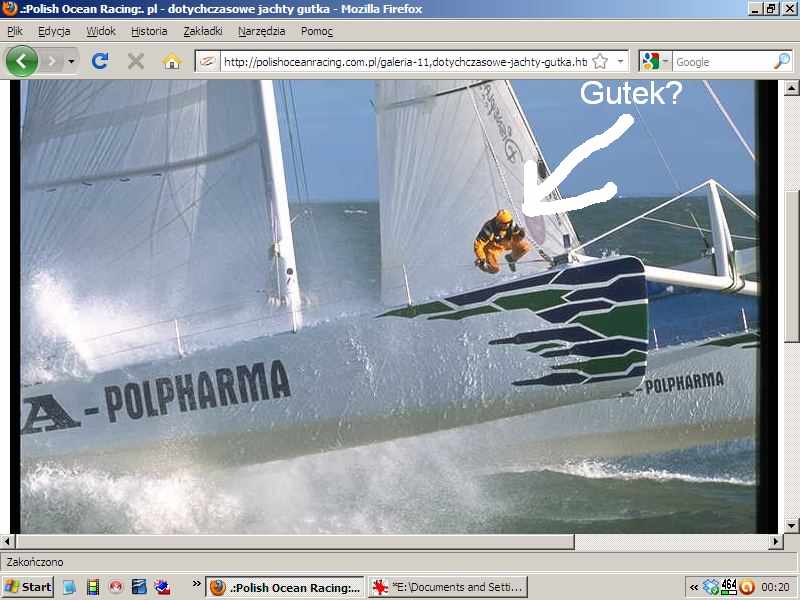Open the Historia menu
Image resolution: width=800 pixels, height=600 pixels.
pyautogui.click(x=149, y=31)
